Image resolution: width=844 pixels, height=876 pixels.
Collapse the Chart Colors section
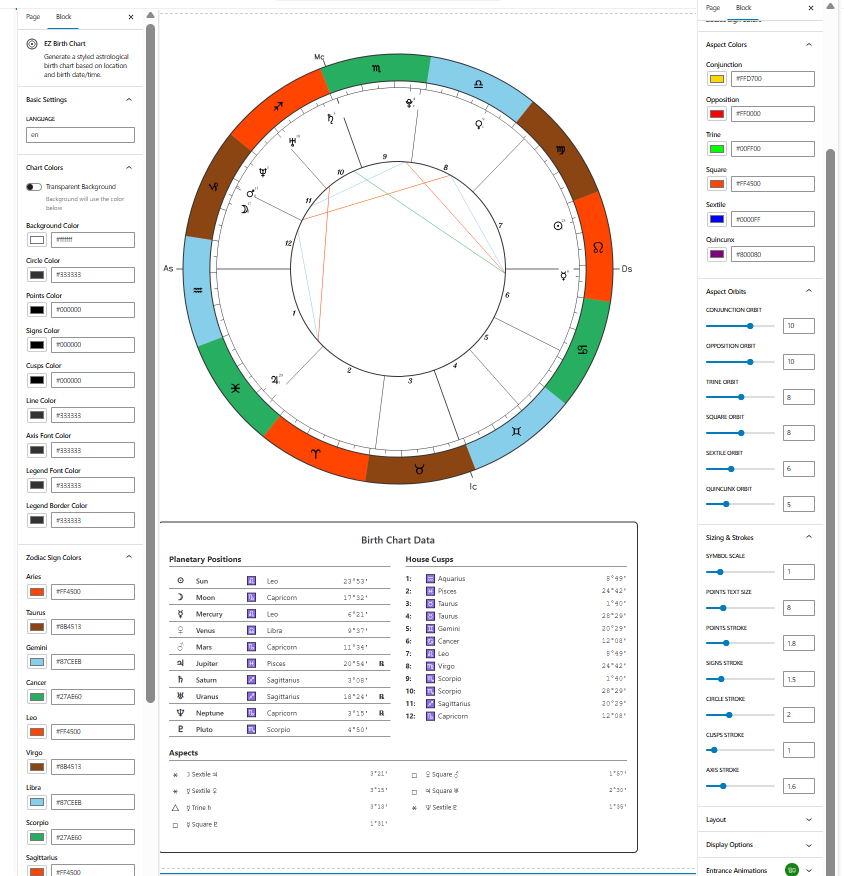(129, 168)
